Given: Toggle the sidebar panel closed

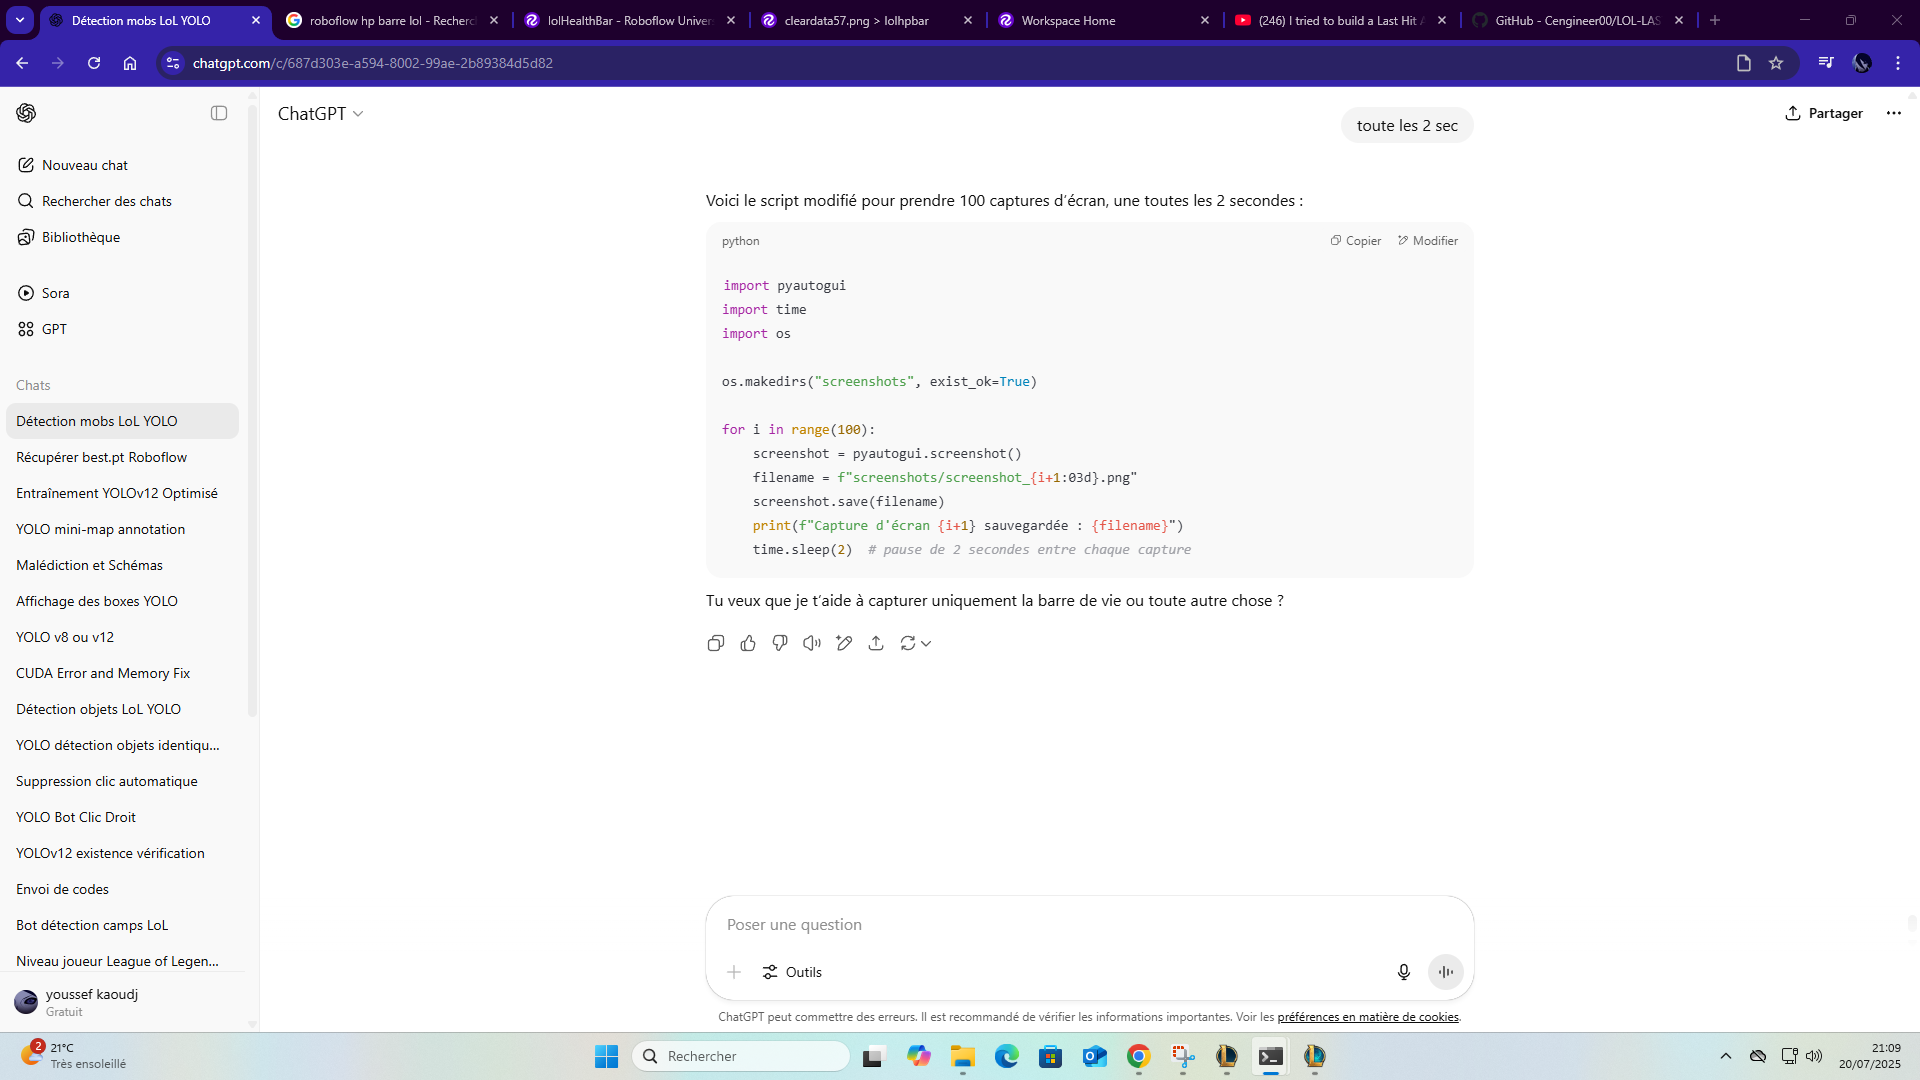Looking at the screenshot, I should click(x=219, y=113).
